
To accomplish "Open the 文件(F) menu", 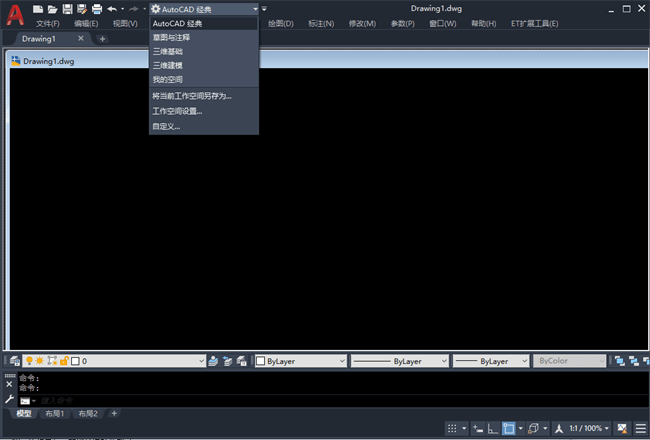I will coord(48,24).
